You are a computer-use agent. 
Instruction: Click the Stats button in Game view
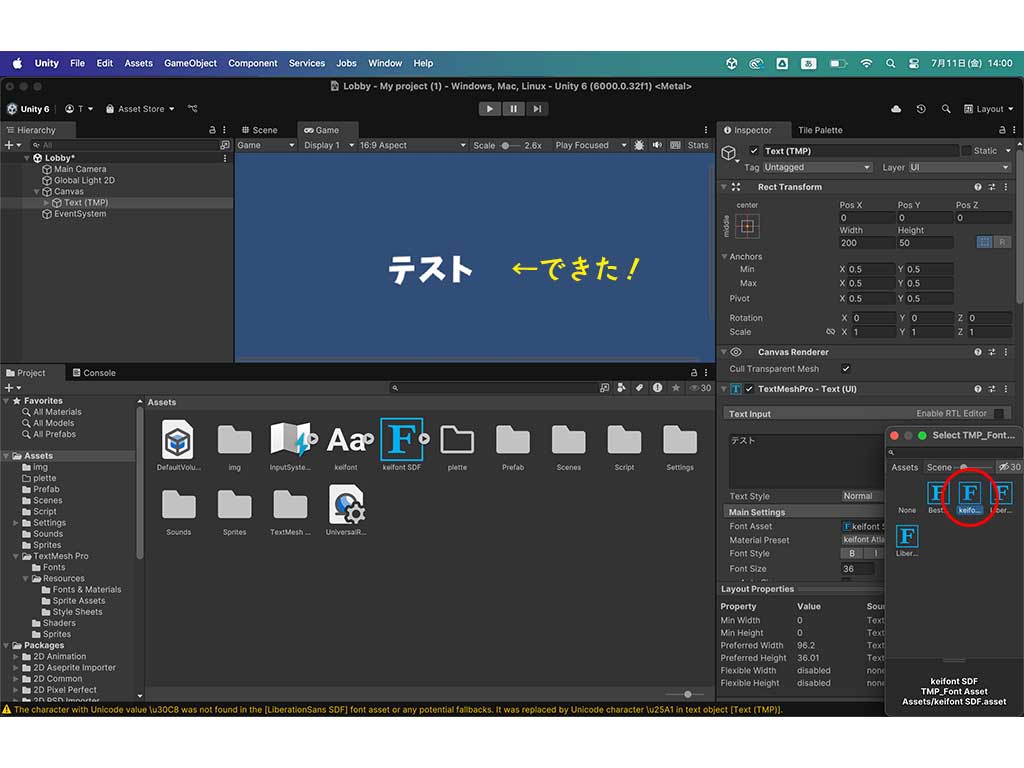(698, 145)
